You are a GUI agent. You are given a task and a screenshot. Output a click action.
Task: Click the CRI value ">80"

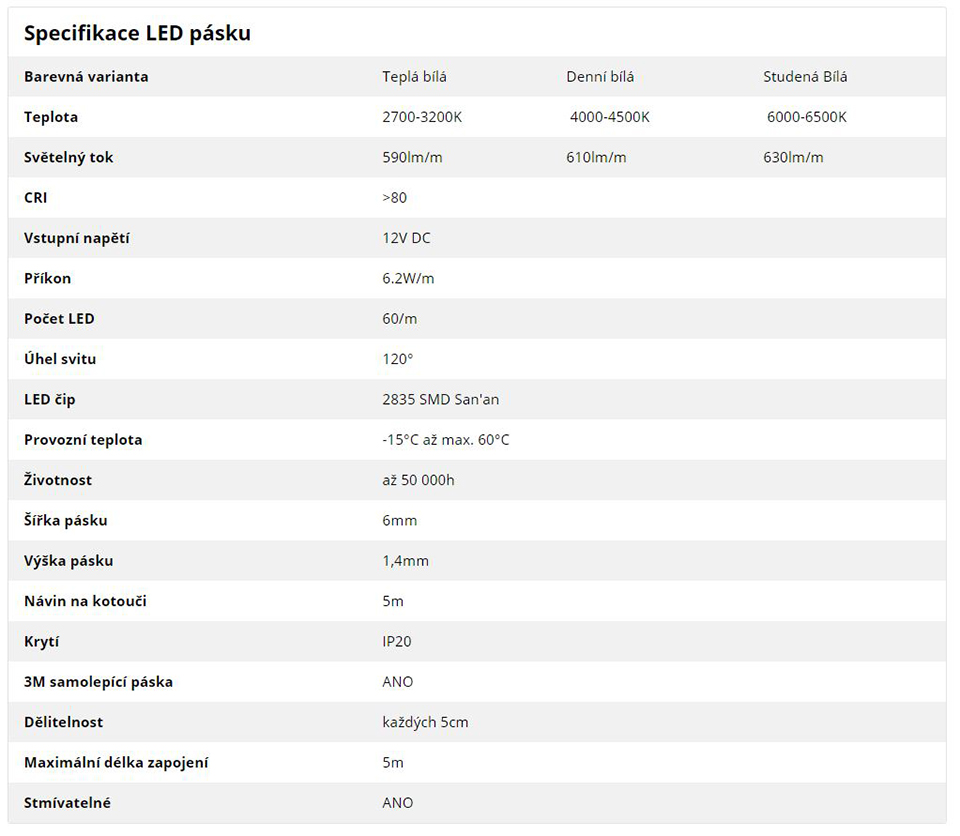click(x=395, y=198)
